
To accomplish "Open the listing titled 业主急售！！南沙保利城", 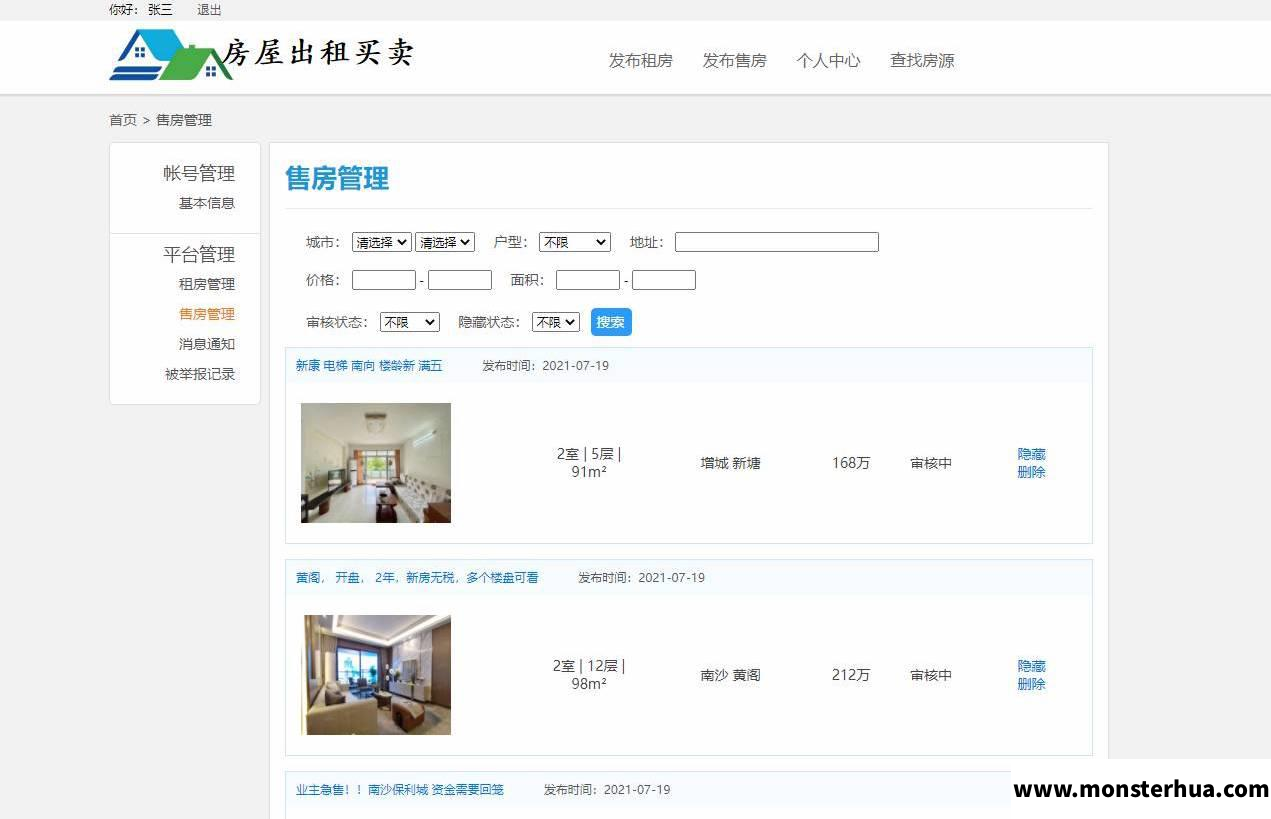I will (400, 790).
